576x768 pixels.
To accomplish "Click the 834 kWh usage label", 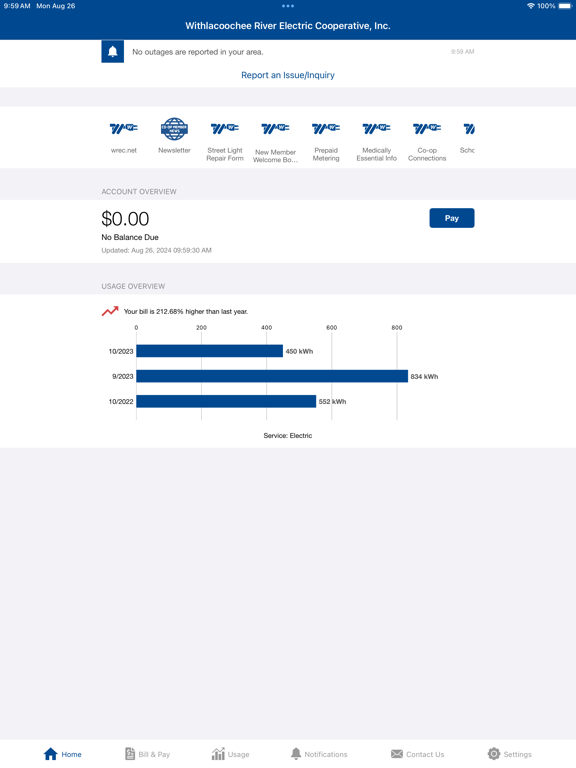I will pyautogui.click(x=424, y=377).
